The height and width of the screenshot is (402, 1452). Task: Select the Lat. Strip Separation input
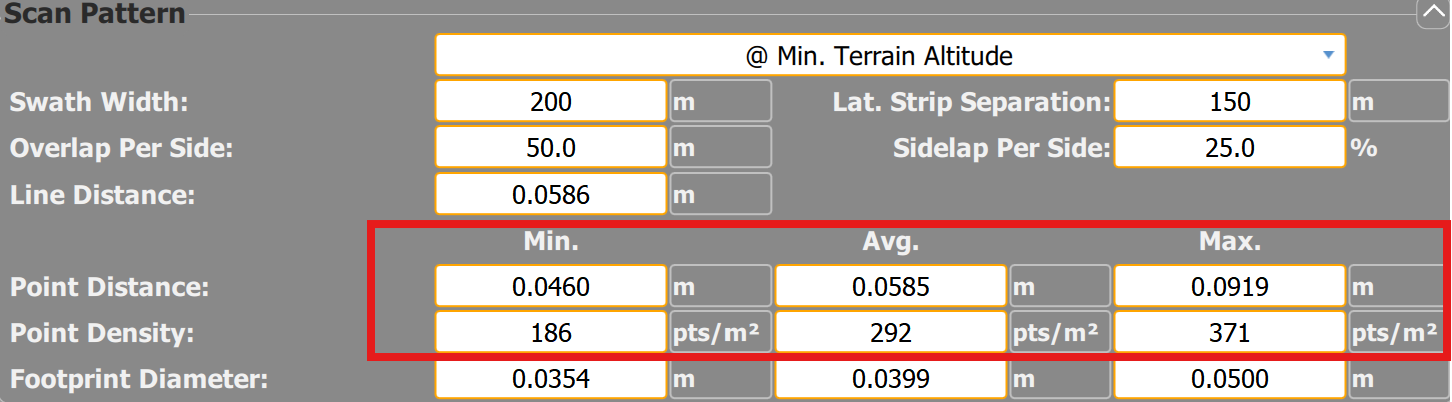pos(1229,101)
